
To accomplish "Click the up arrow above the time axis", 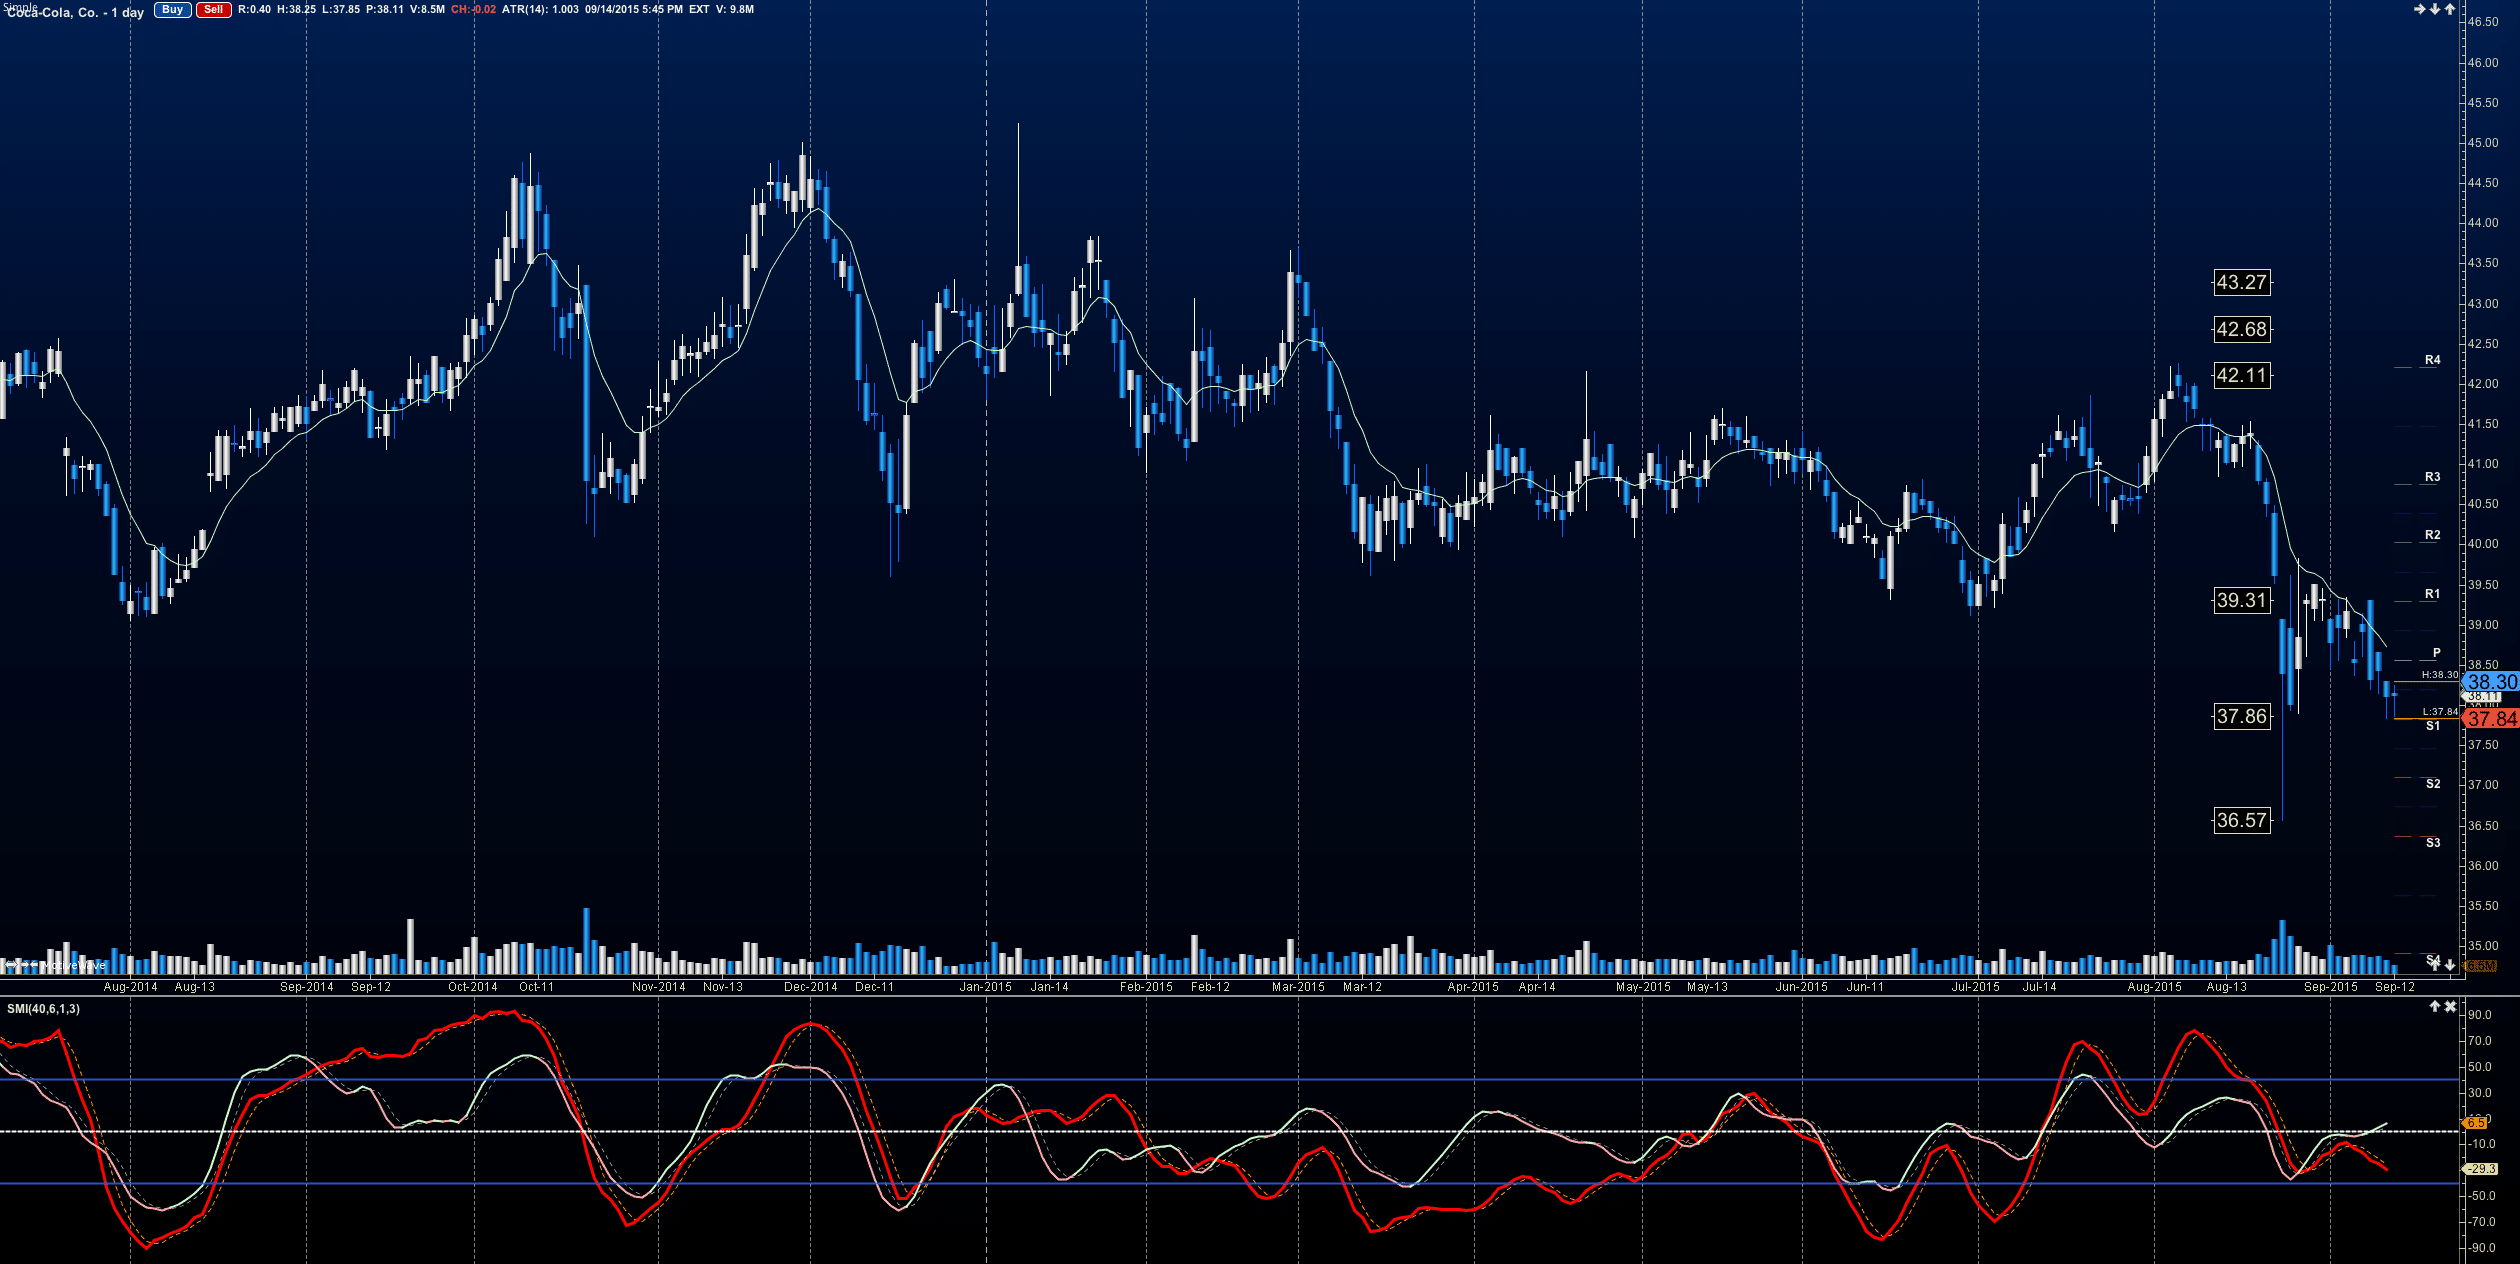I will 2435,964.
